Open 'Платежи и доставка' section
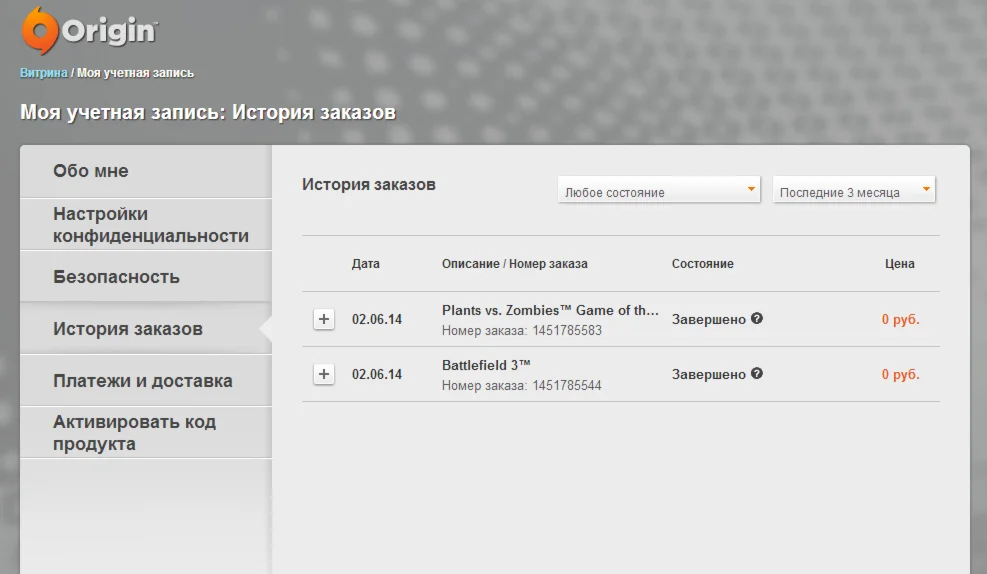987x574 pixels. (146, 381)
